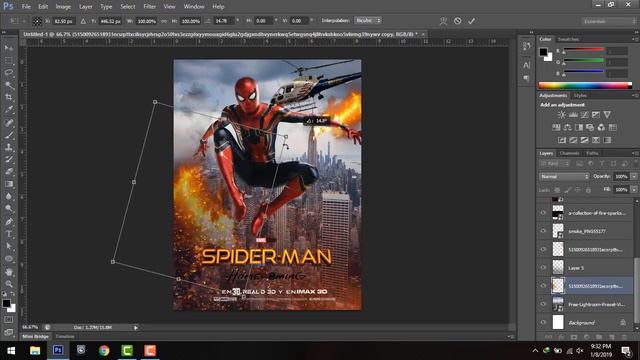Viewport: 640px width, 360px height.
Task: Open the History panel icon
Action: pos(527,47)
